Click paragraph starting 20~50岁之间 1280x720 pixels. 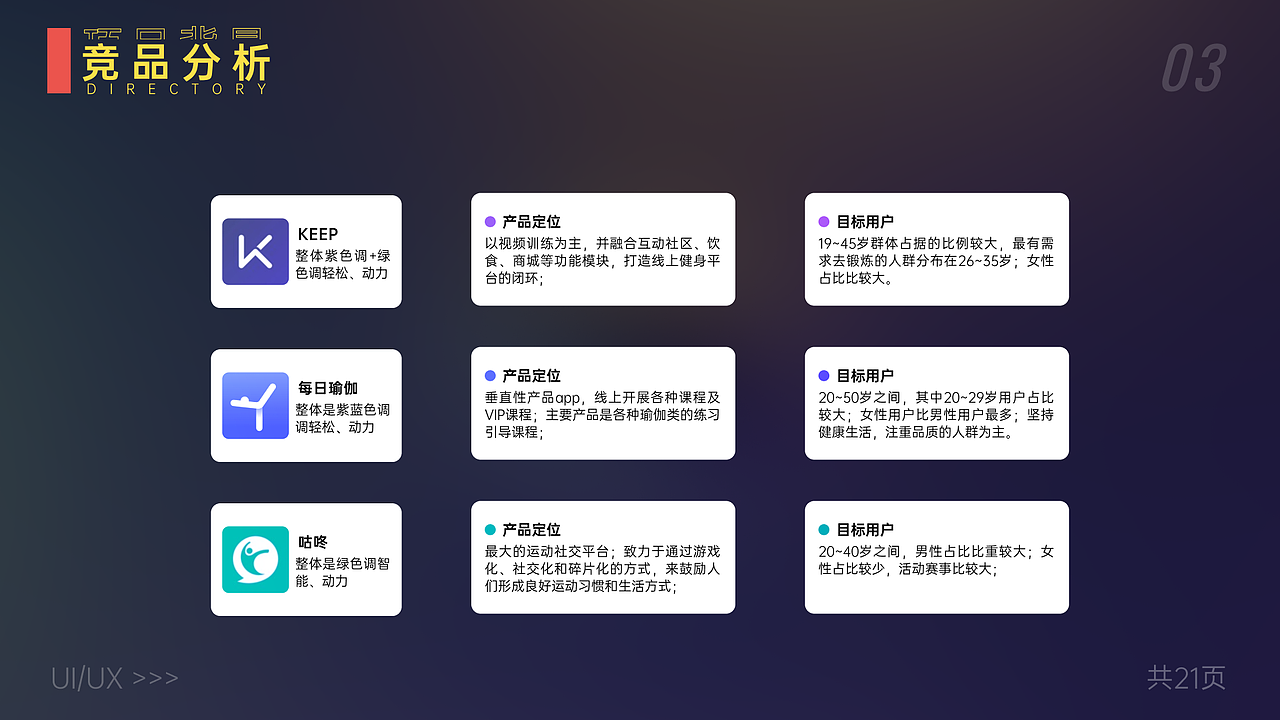click(x=937, y=415)
